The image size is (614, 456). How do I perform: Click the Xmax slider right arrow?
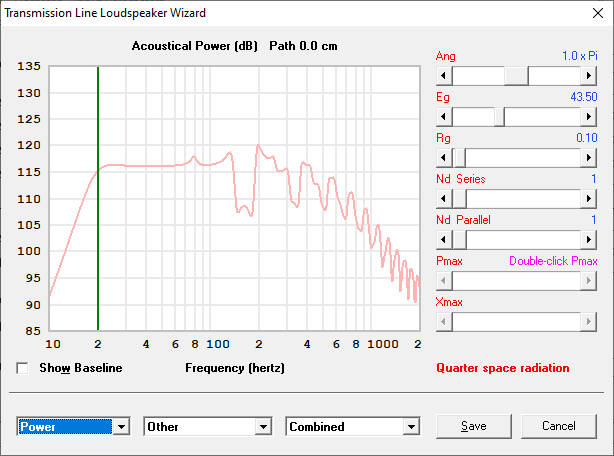tap(589, 322)
